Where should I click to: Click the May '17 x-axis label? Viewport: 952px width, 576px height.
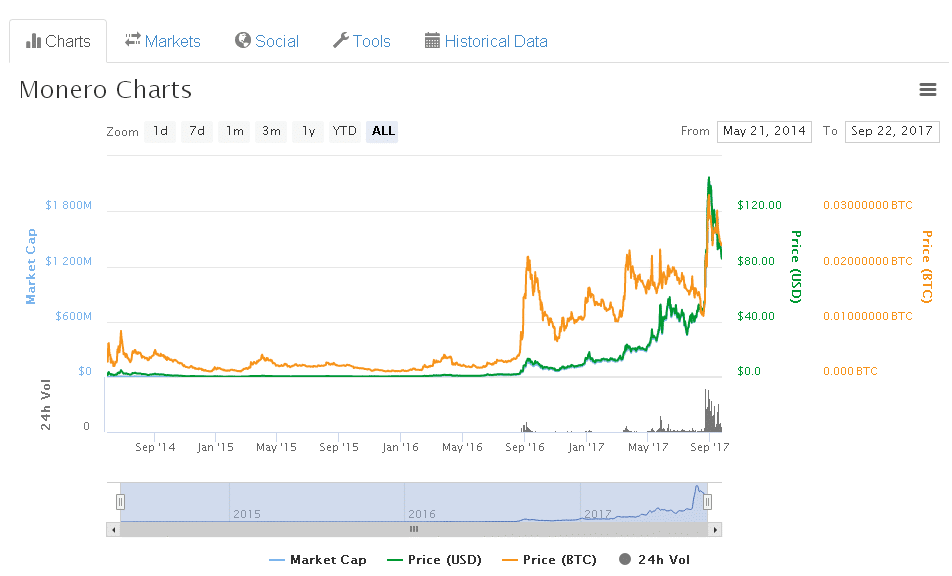pyautogui.click(x=648, y=447)
